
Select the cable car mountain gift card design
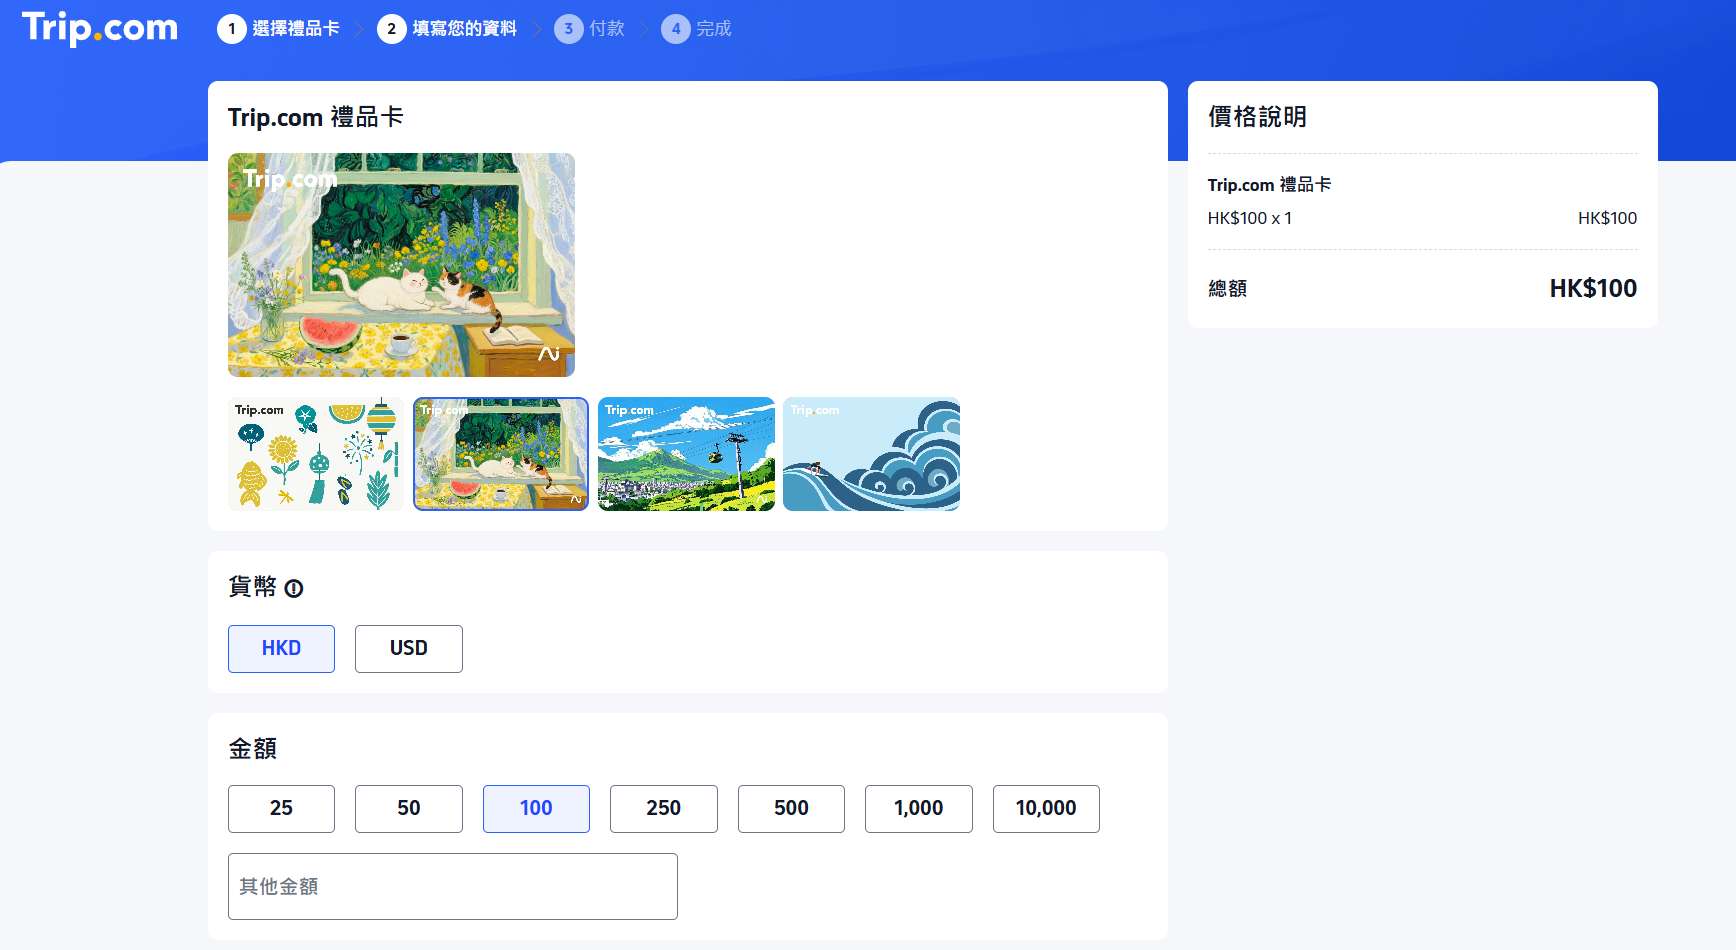686,454
